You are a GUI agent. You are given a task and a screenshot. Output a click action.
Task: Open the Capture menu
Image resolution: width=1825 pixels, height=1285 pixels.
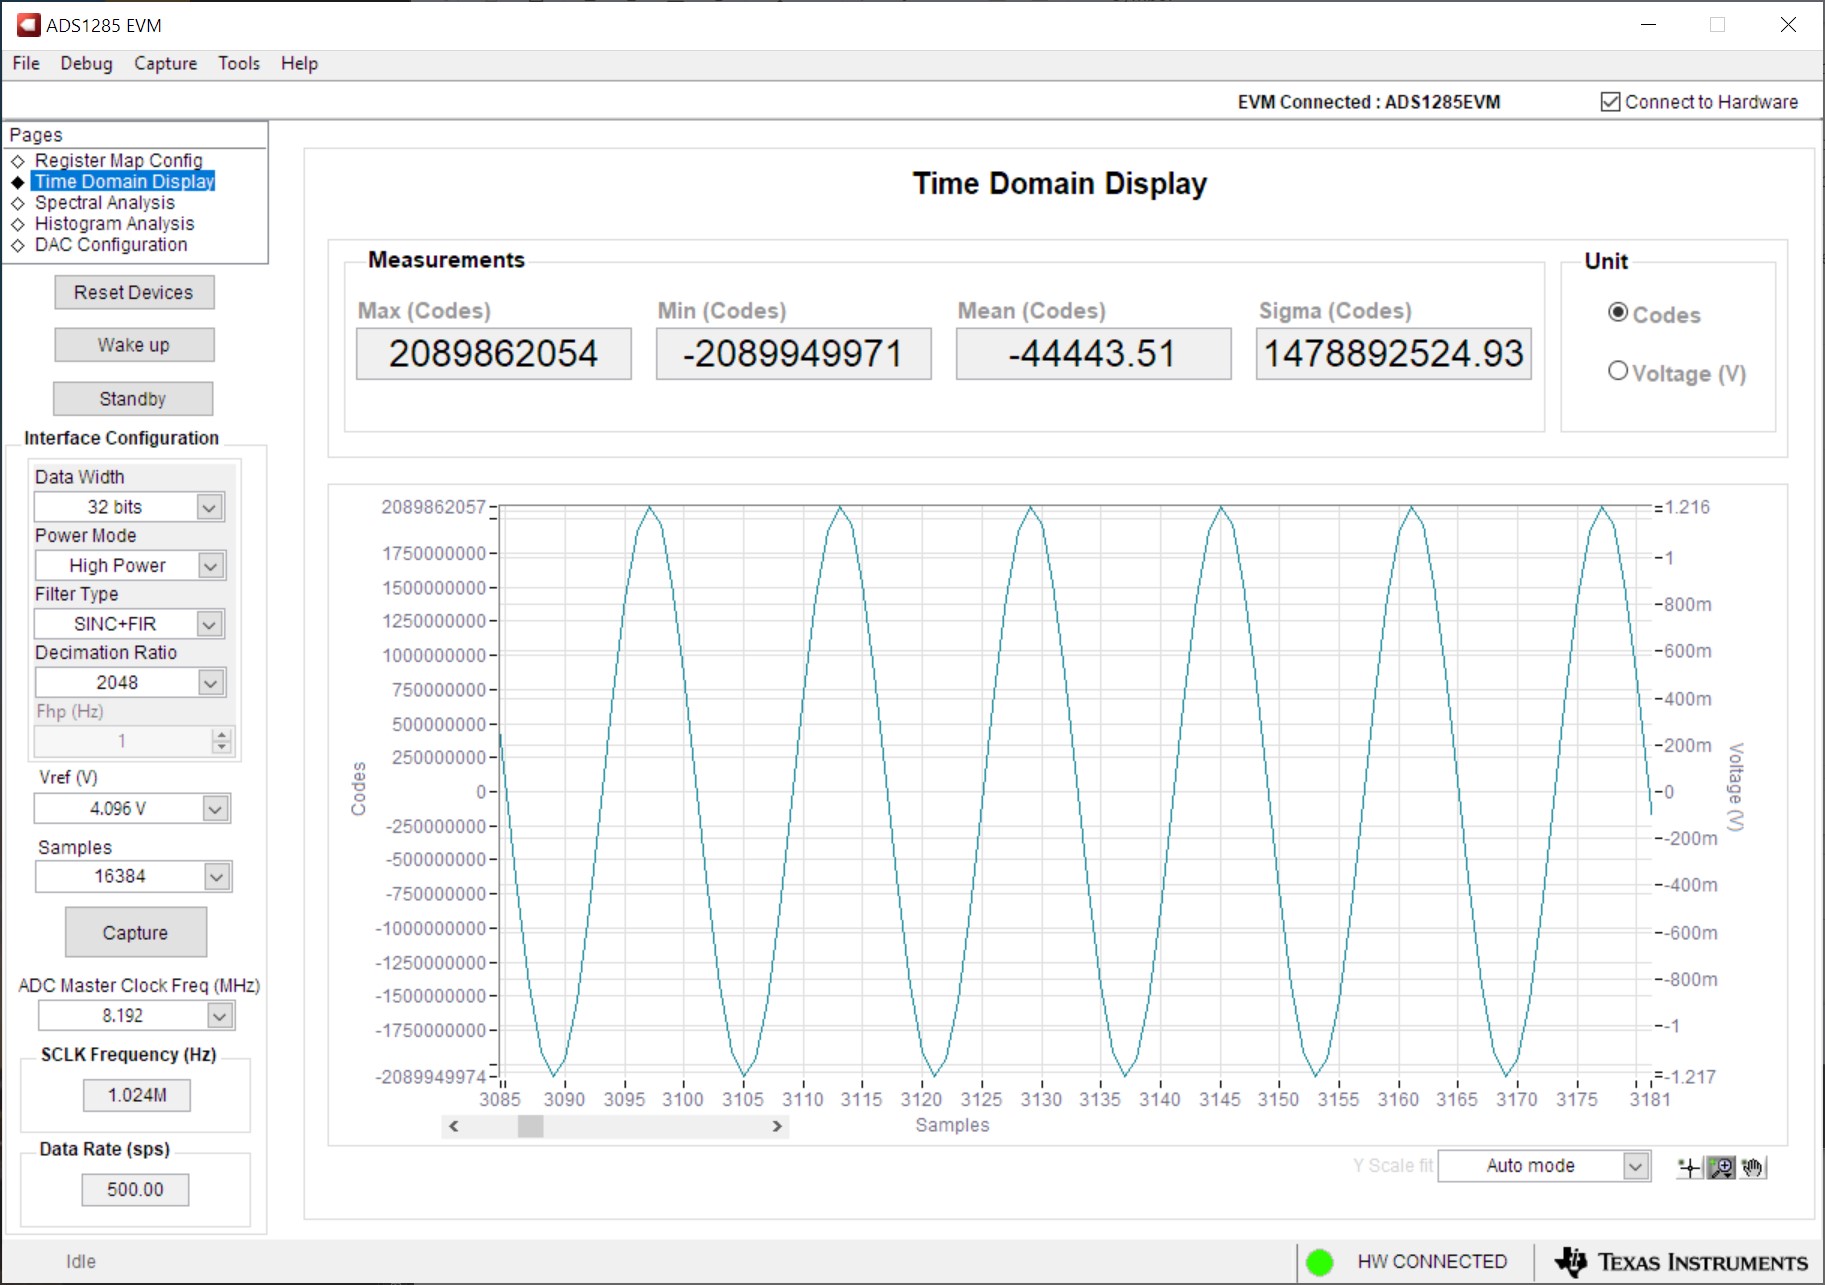[x=166, y=63]
